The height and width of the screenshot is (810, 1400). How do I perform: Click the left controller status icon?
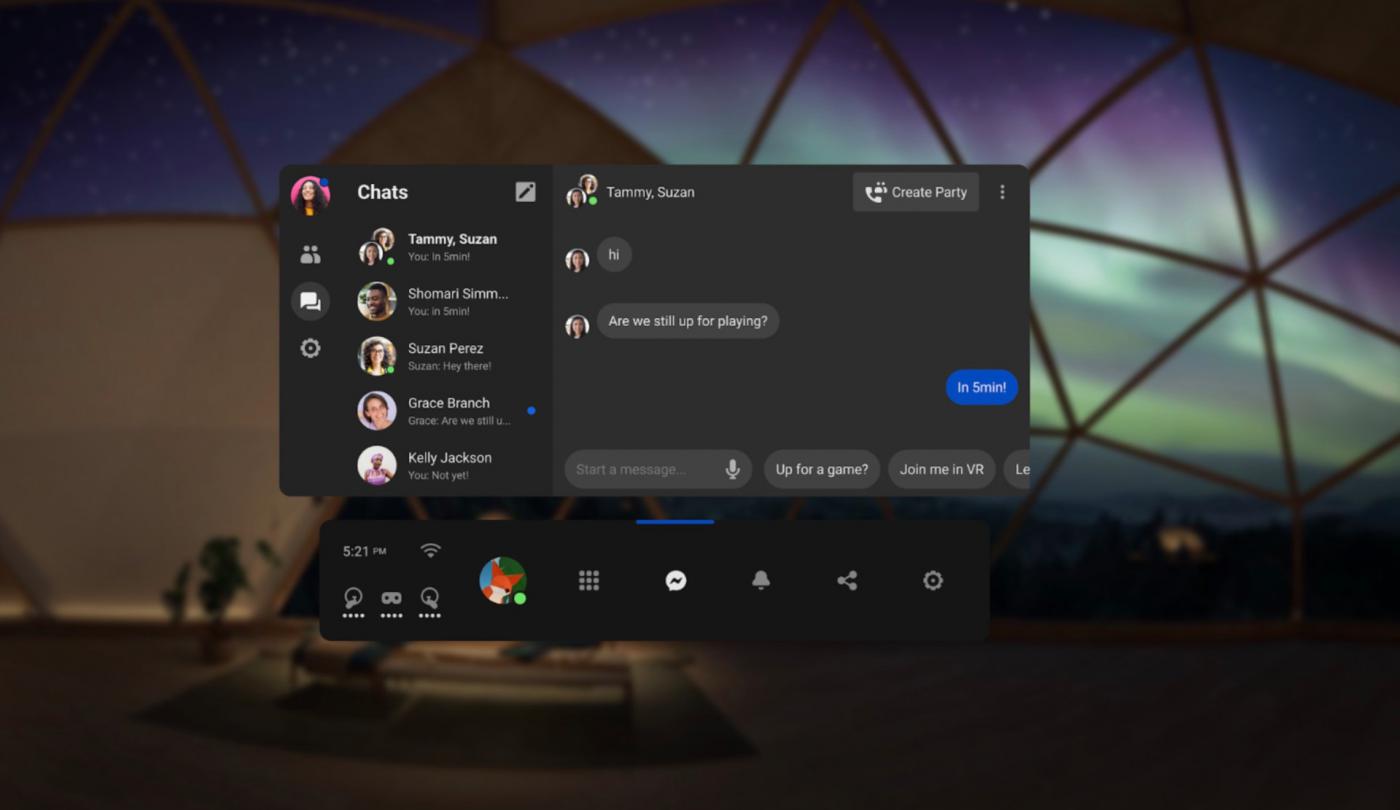(x=353, y=602)
